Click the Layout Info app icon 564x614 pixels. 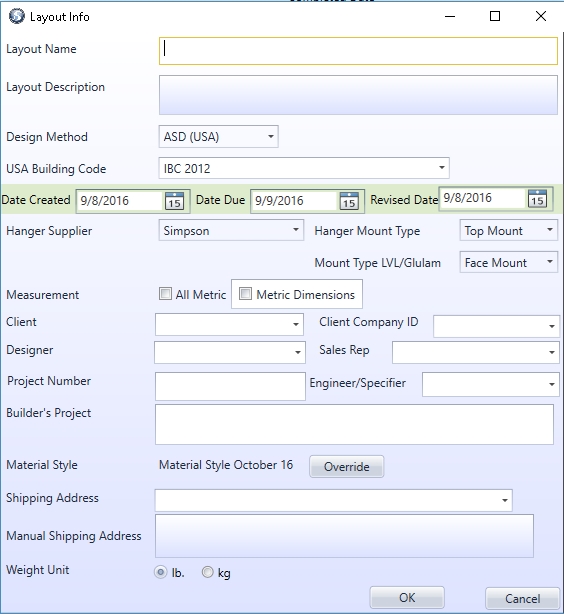tap(16, 16)
